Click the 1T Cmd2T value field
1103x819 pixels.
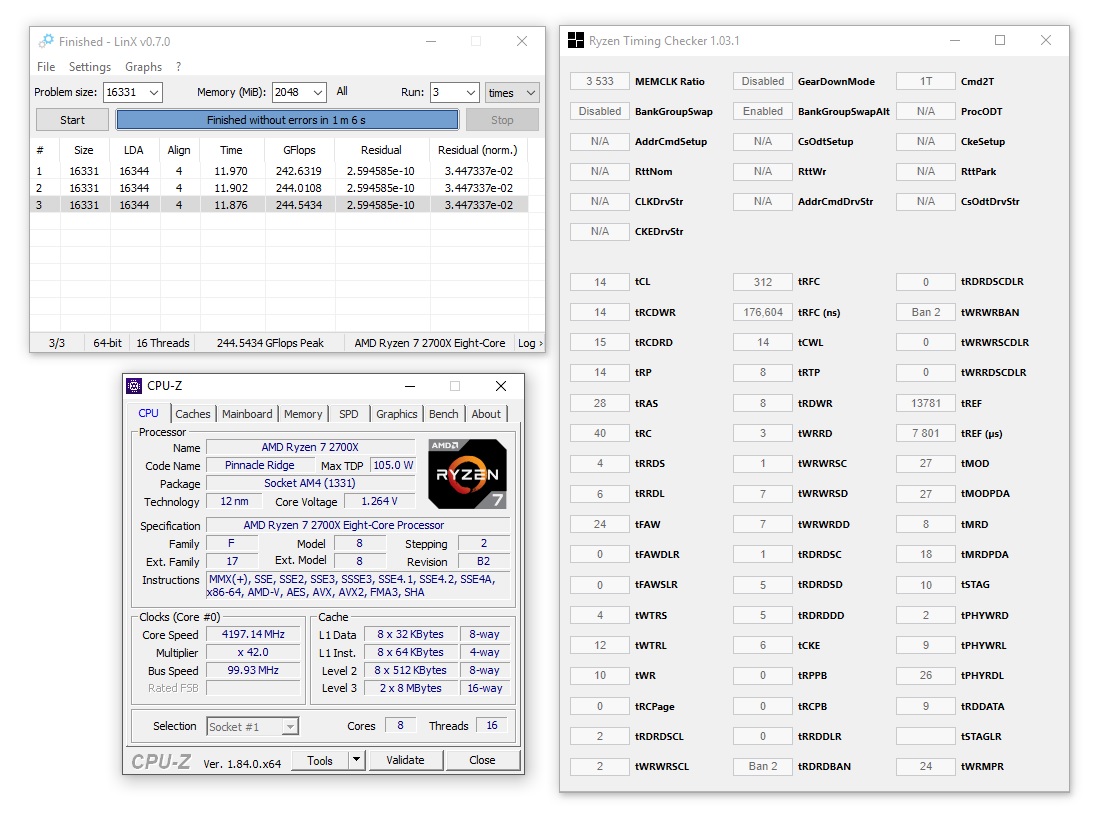(x=926, y=81)
